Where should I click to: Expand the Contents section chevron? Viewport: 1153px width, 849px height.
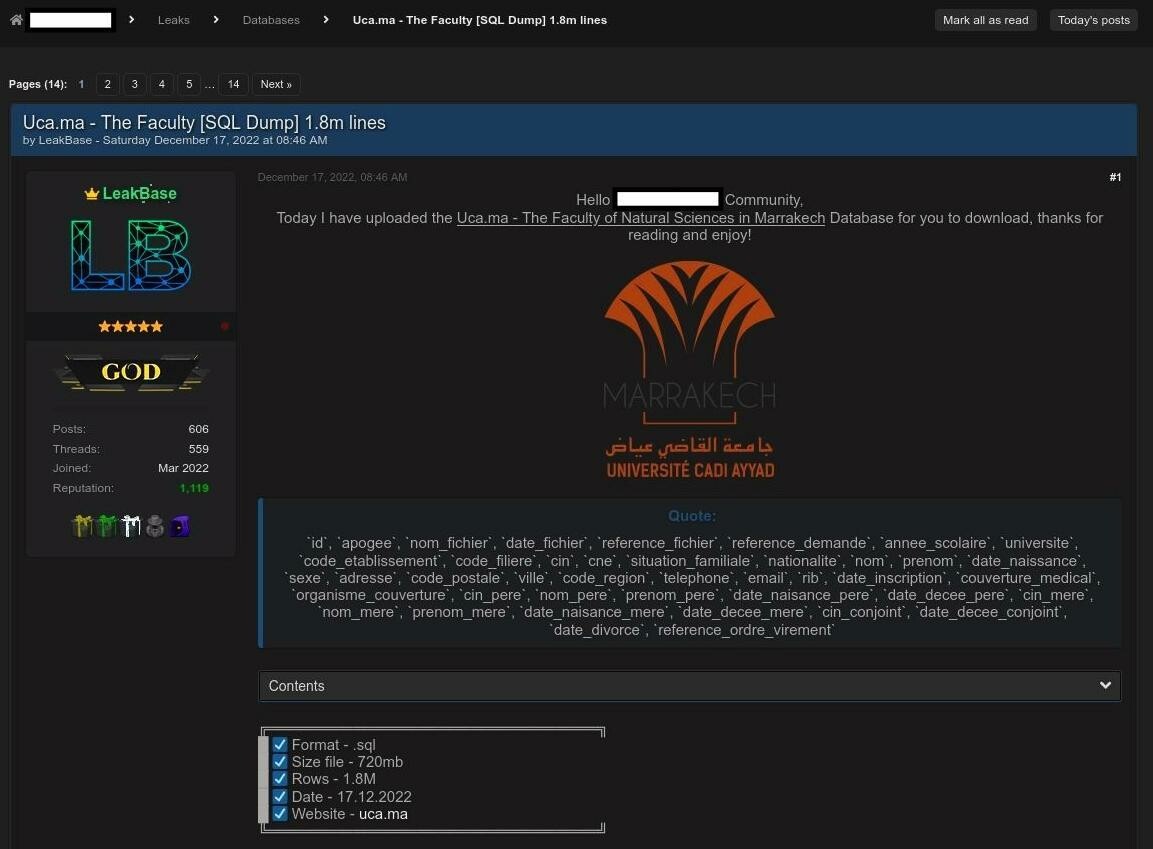(1104, 685)
